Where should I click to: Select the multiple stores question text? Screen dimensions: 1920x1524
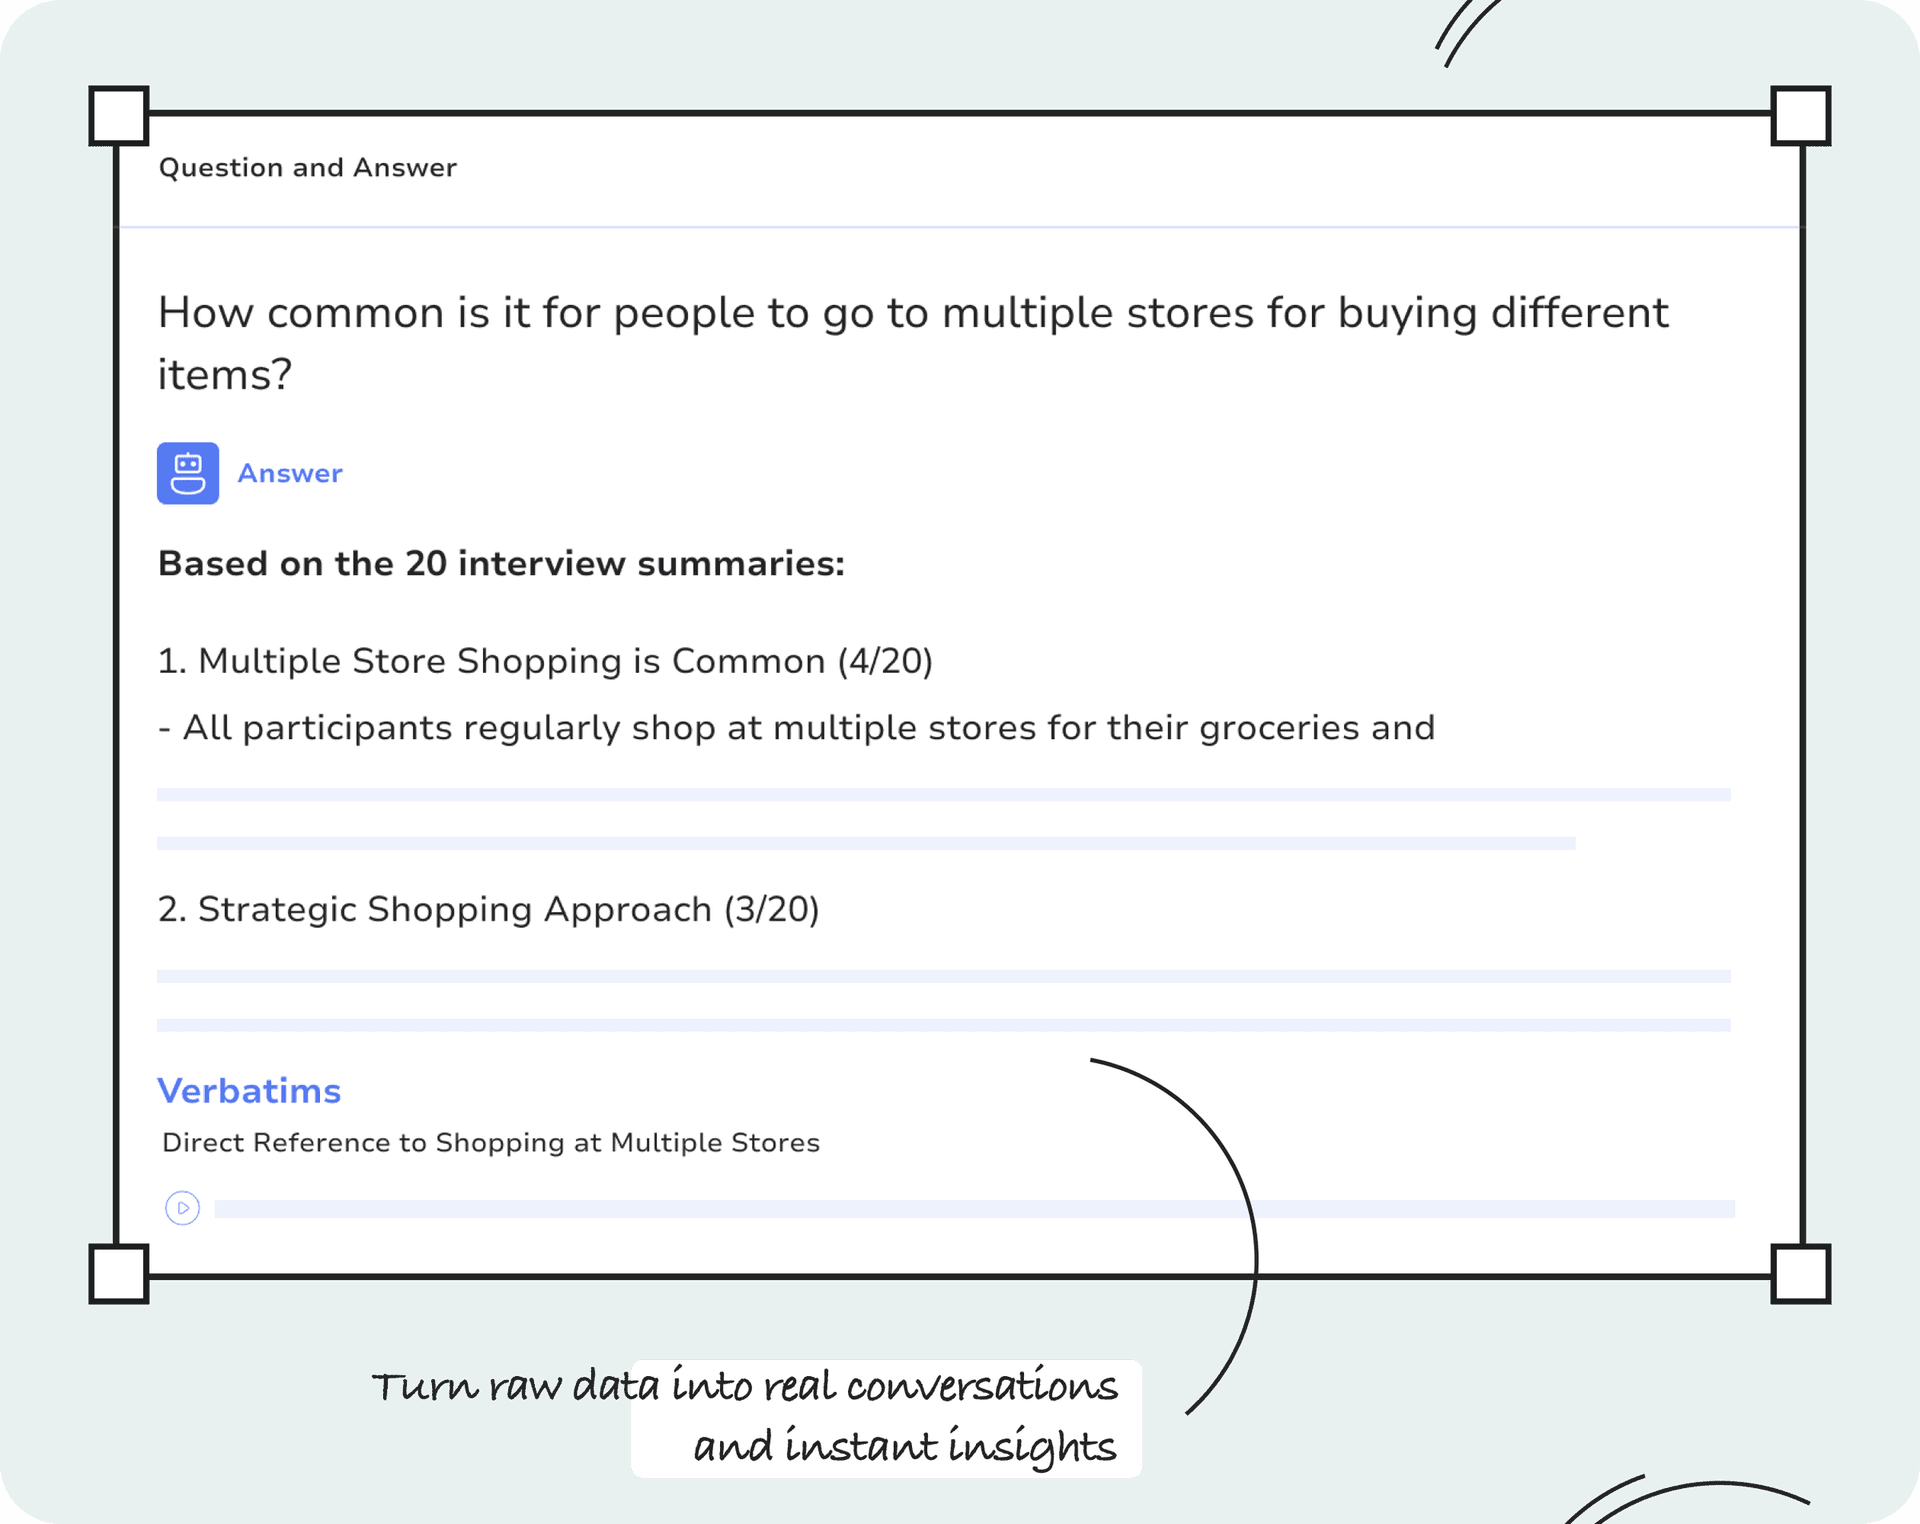(x=913, y=343)
